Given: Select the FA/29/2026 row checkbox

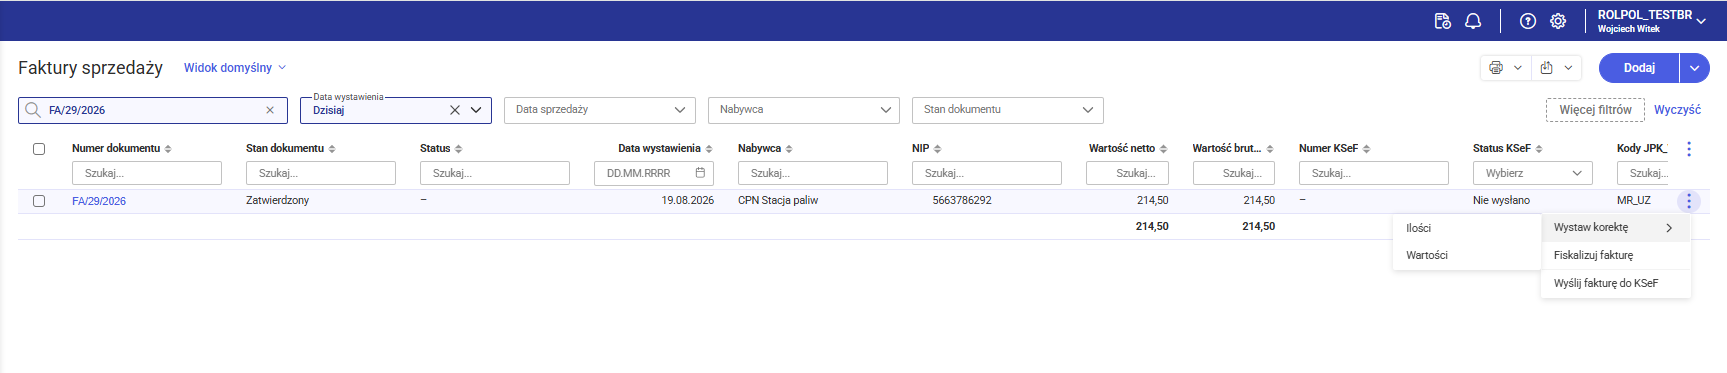Looking at the screenshot, I should tap(39, 201).
